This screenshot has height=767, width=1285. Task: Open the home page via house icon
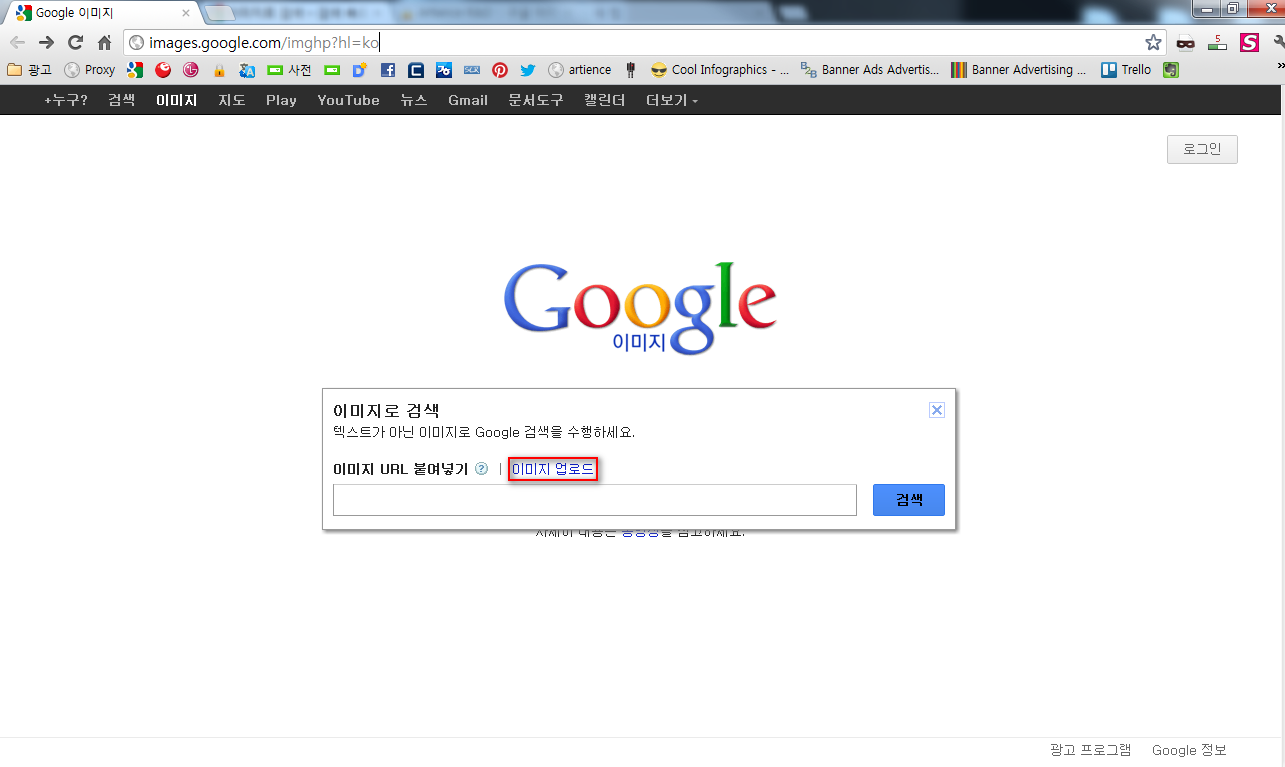tap(104, 42)
